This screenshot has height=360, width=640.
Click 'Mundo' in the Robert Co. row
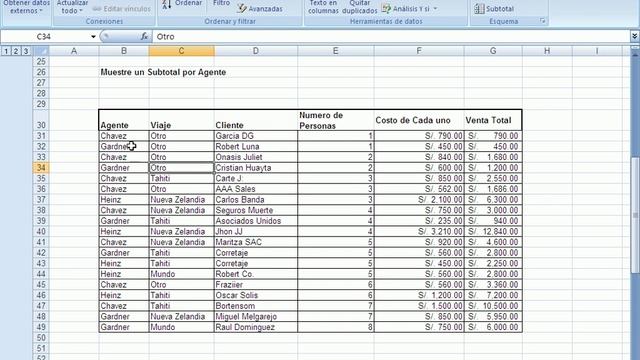click(x=181, y=274)
